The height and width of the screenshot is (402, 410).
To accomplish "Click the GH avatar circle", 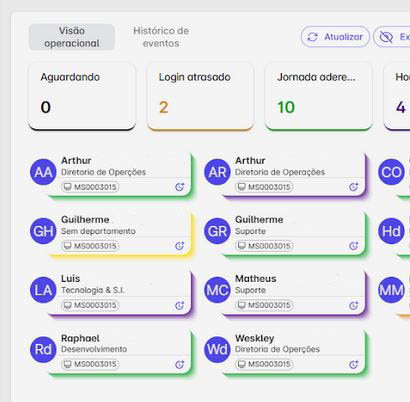I will (x=43, y=231).
